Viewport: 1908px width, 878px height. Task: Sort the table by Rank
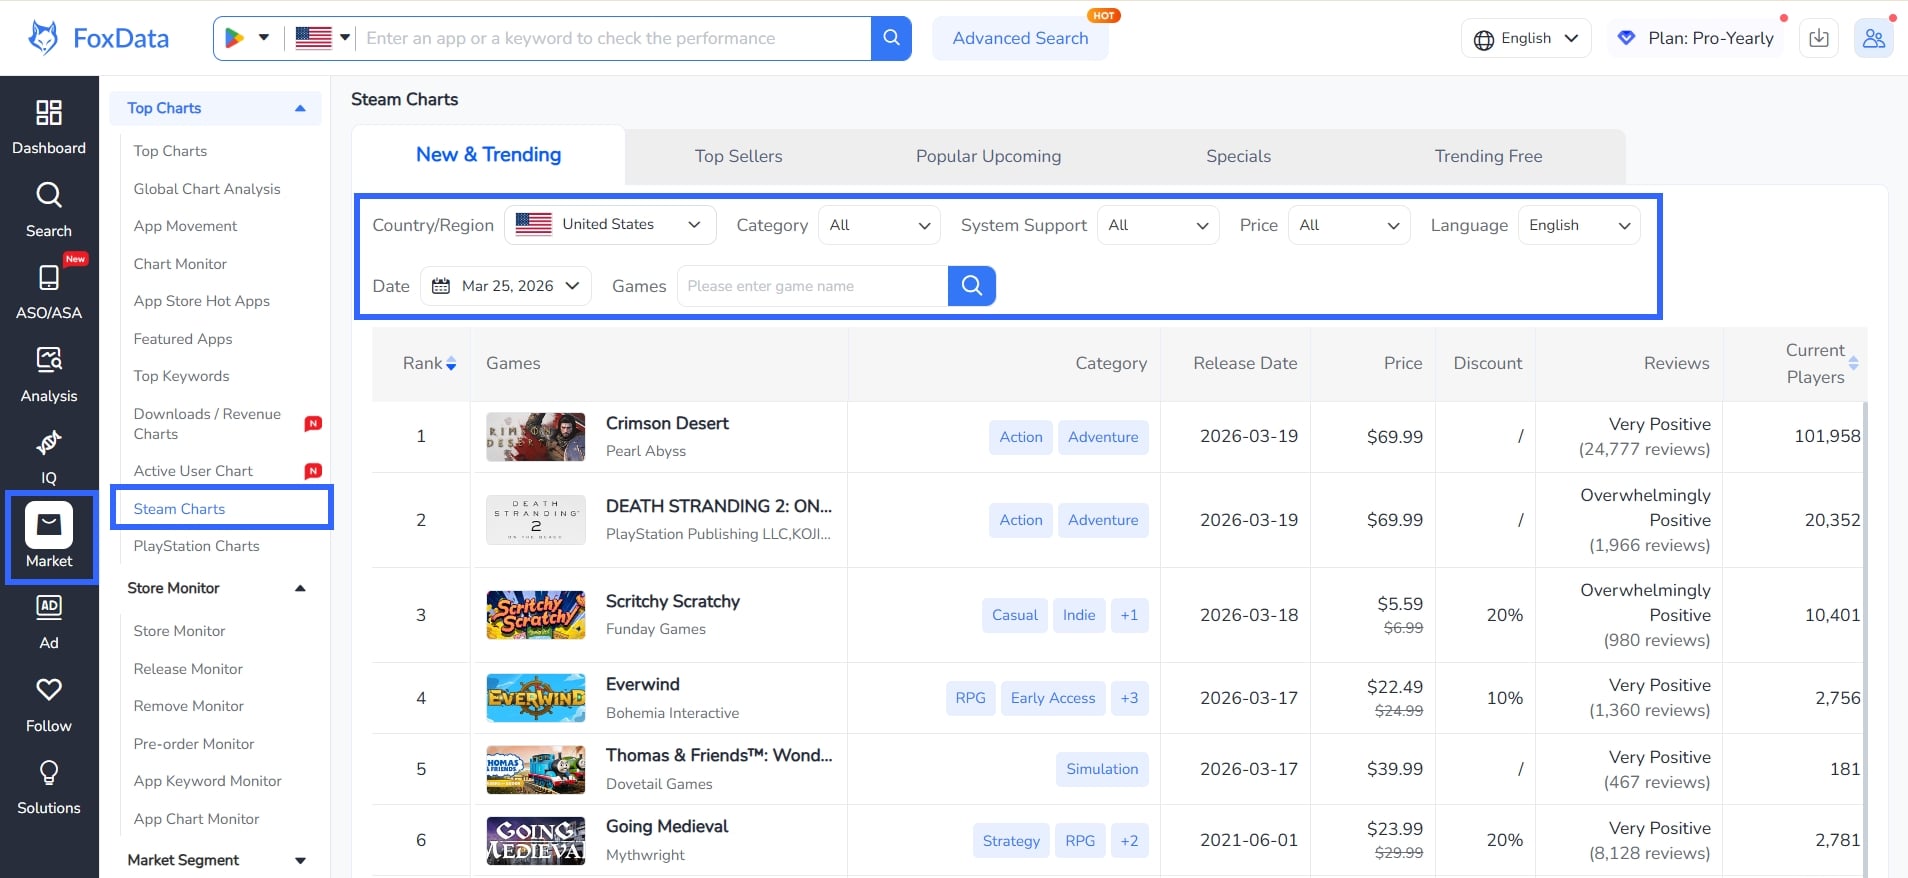[x=451, y=364]
